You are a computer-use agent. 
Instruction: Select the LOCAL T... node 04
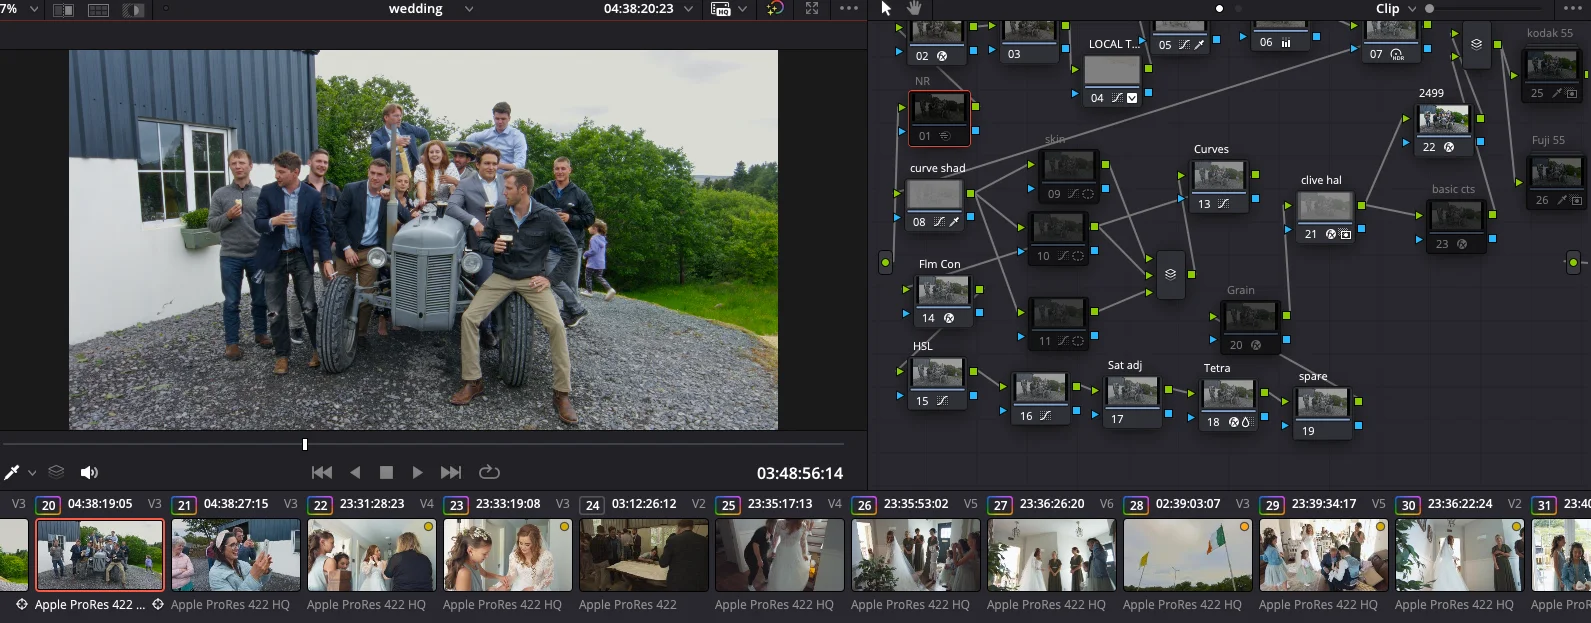(x=1112, y=80)
